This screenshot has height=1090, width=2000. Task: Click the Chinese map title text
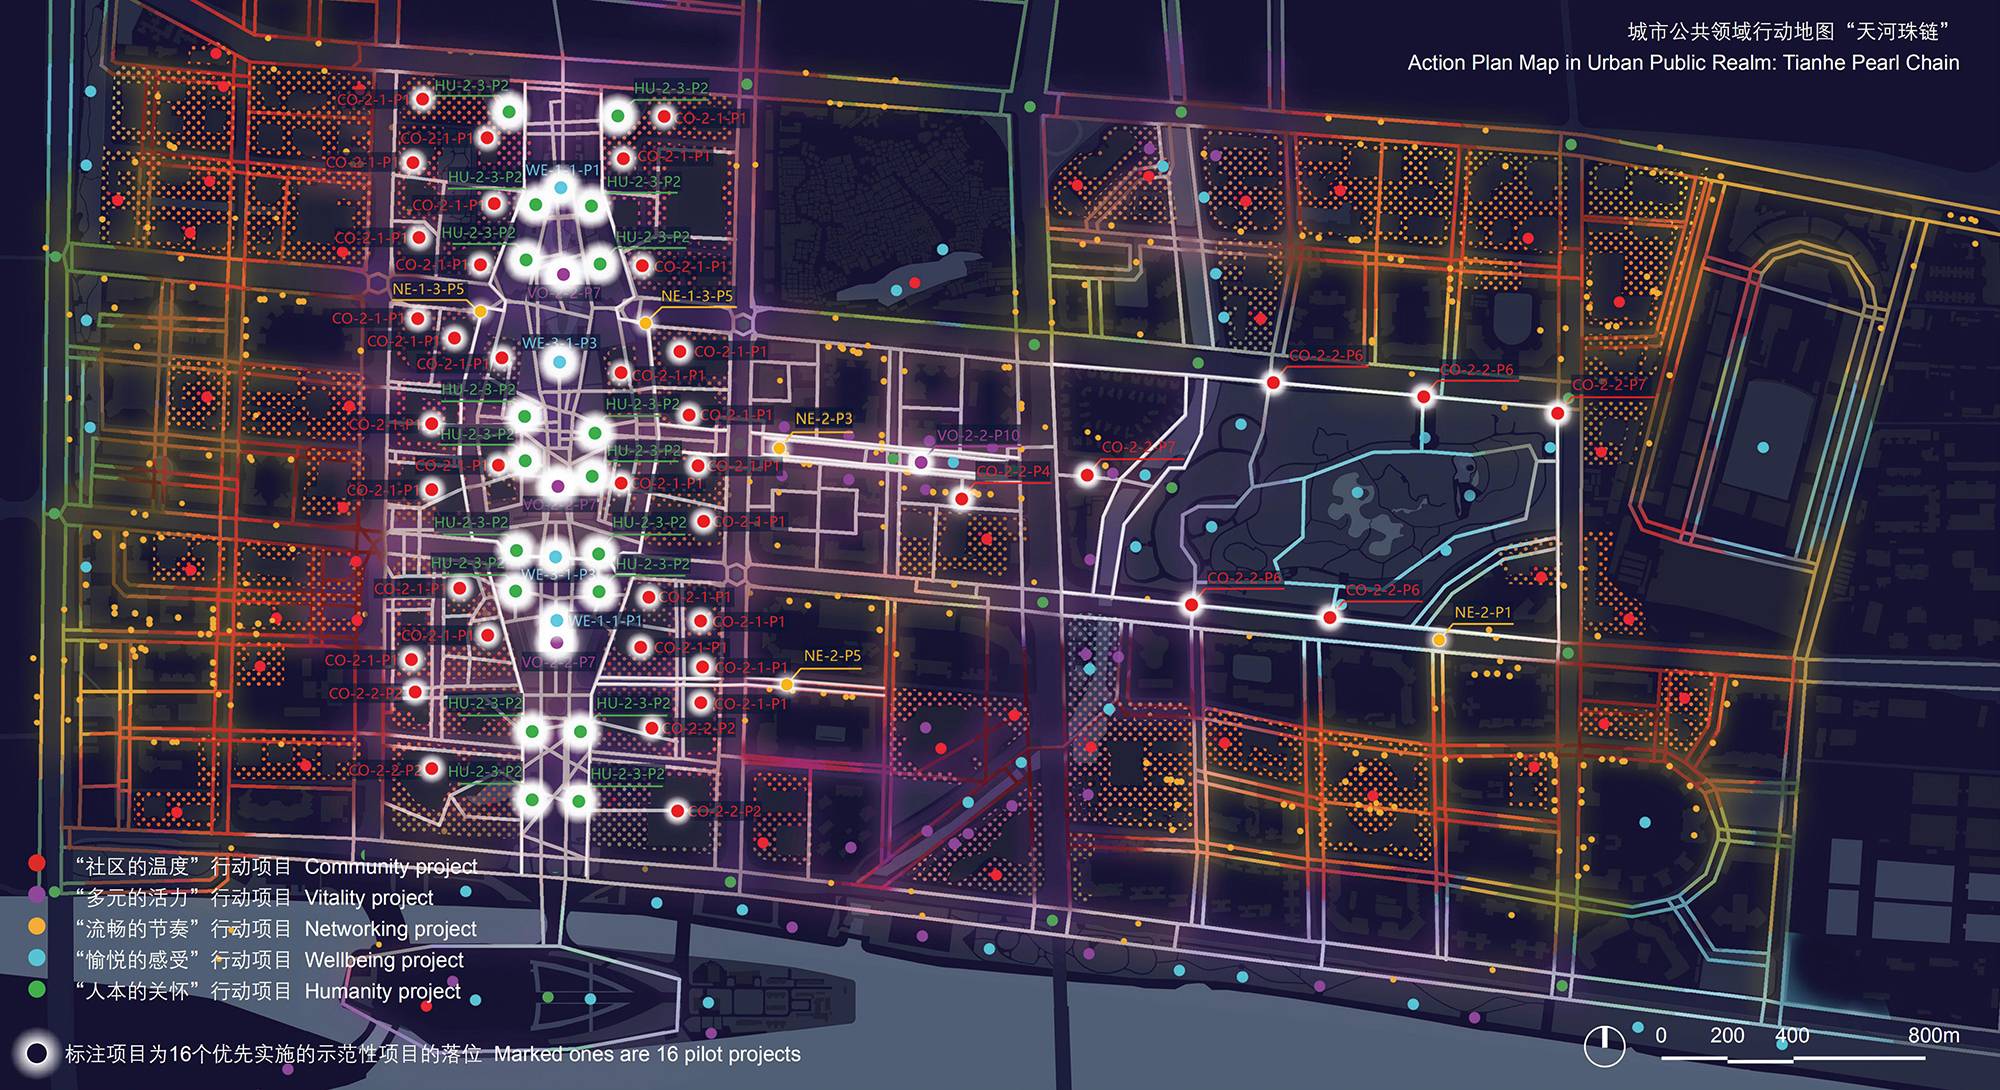1790,32
